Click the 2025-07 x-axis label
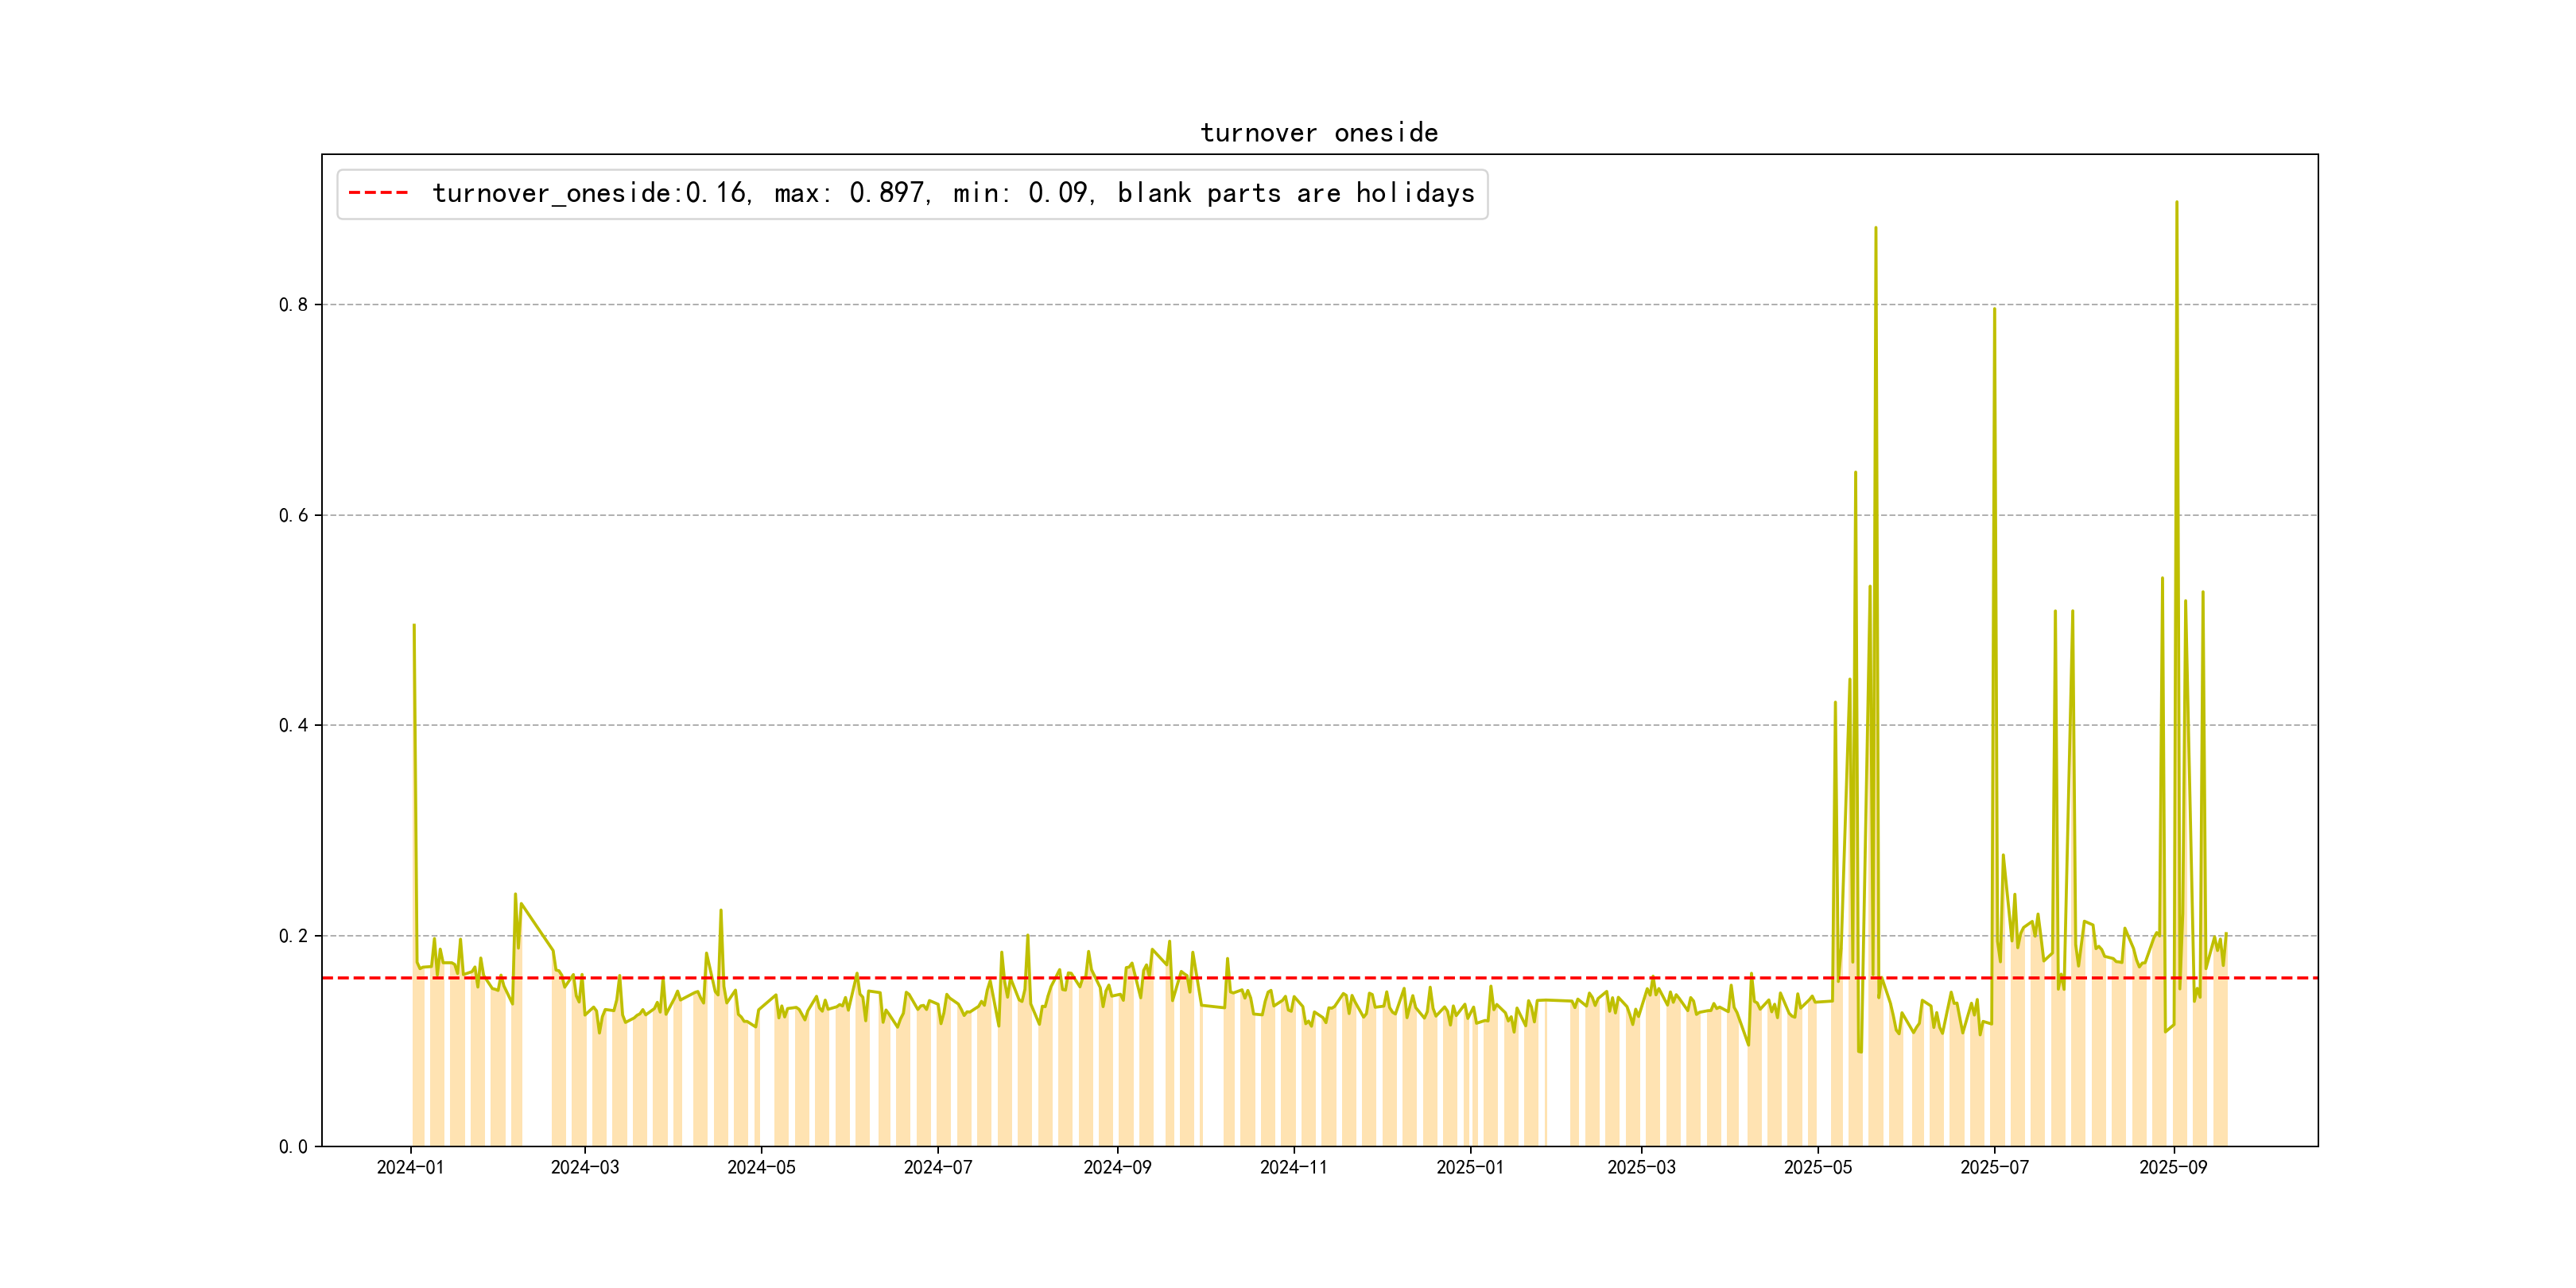The height and width of the screenshot is (1288, 2576). [x=1994, y=1168]
